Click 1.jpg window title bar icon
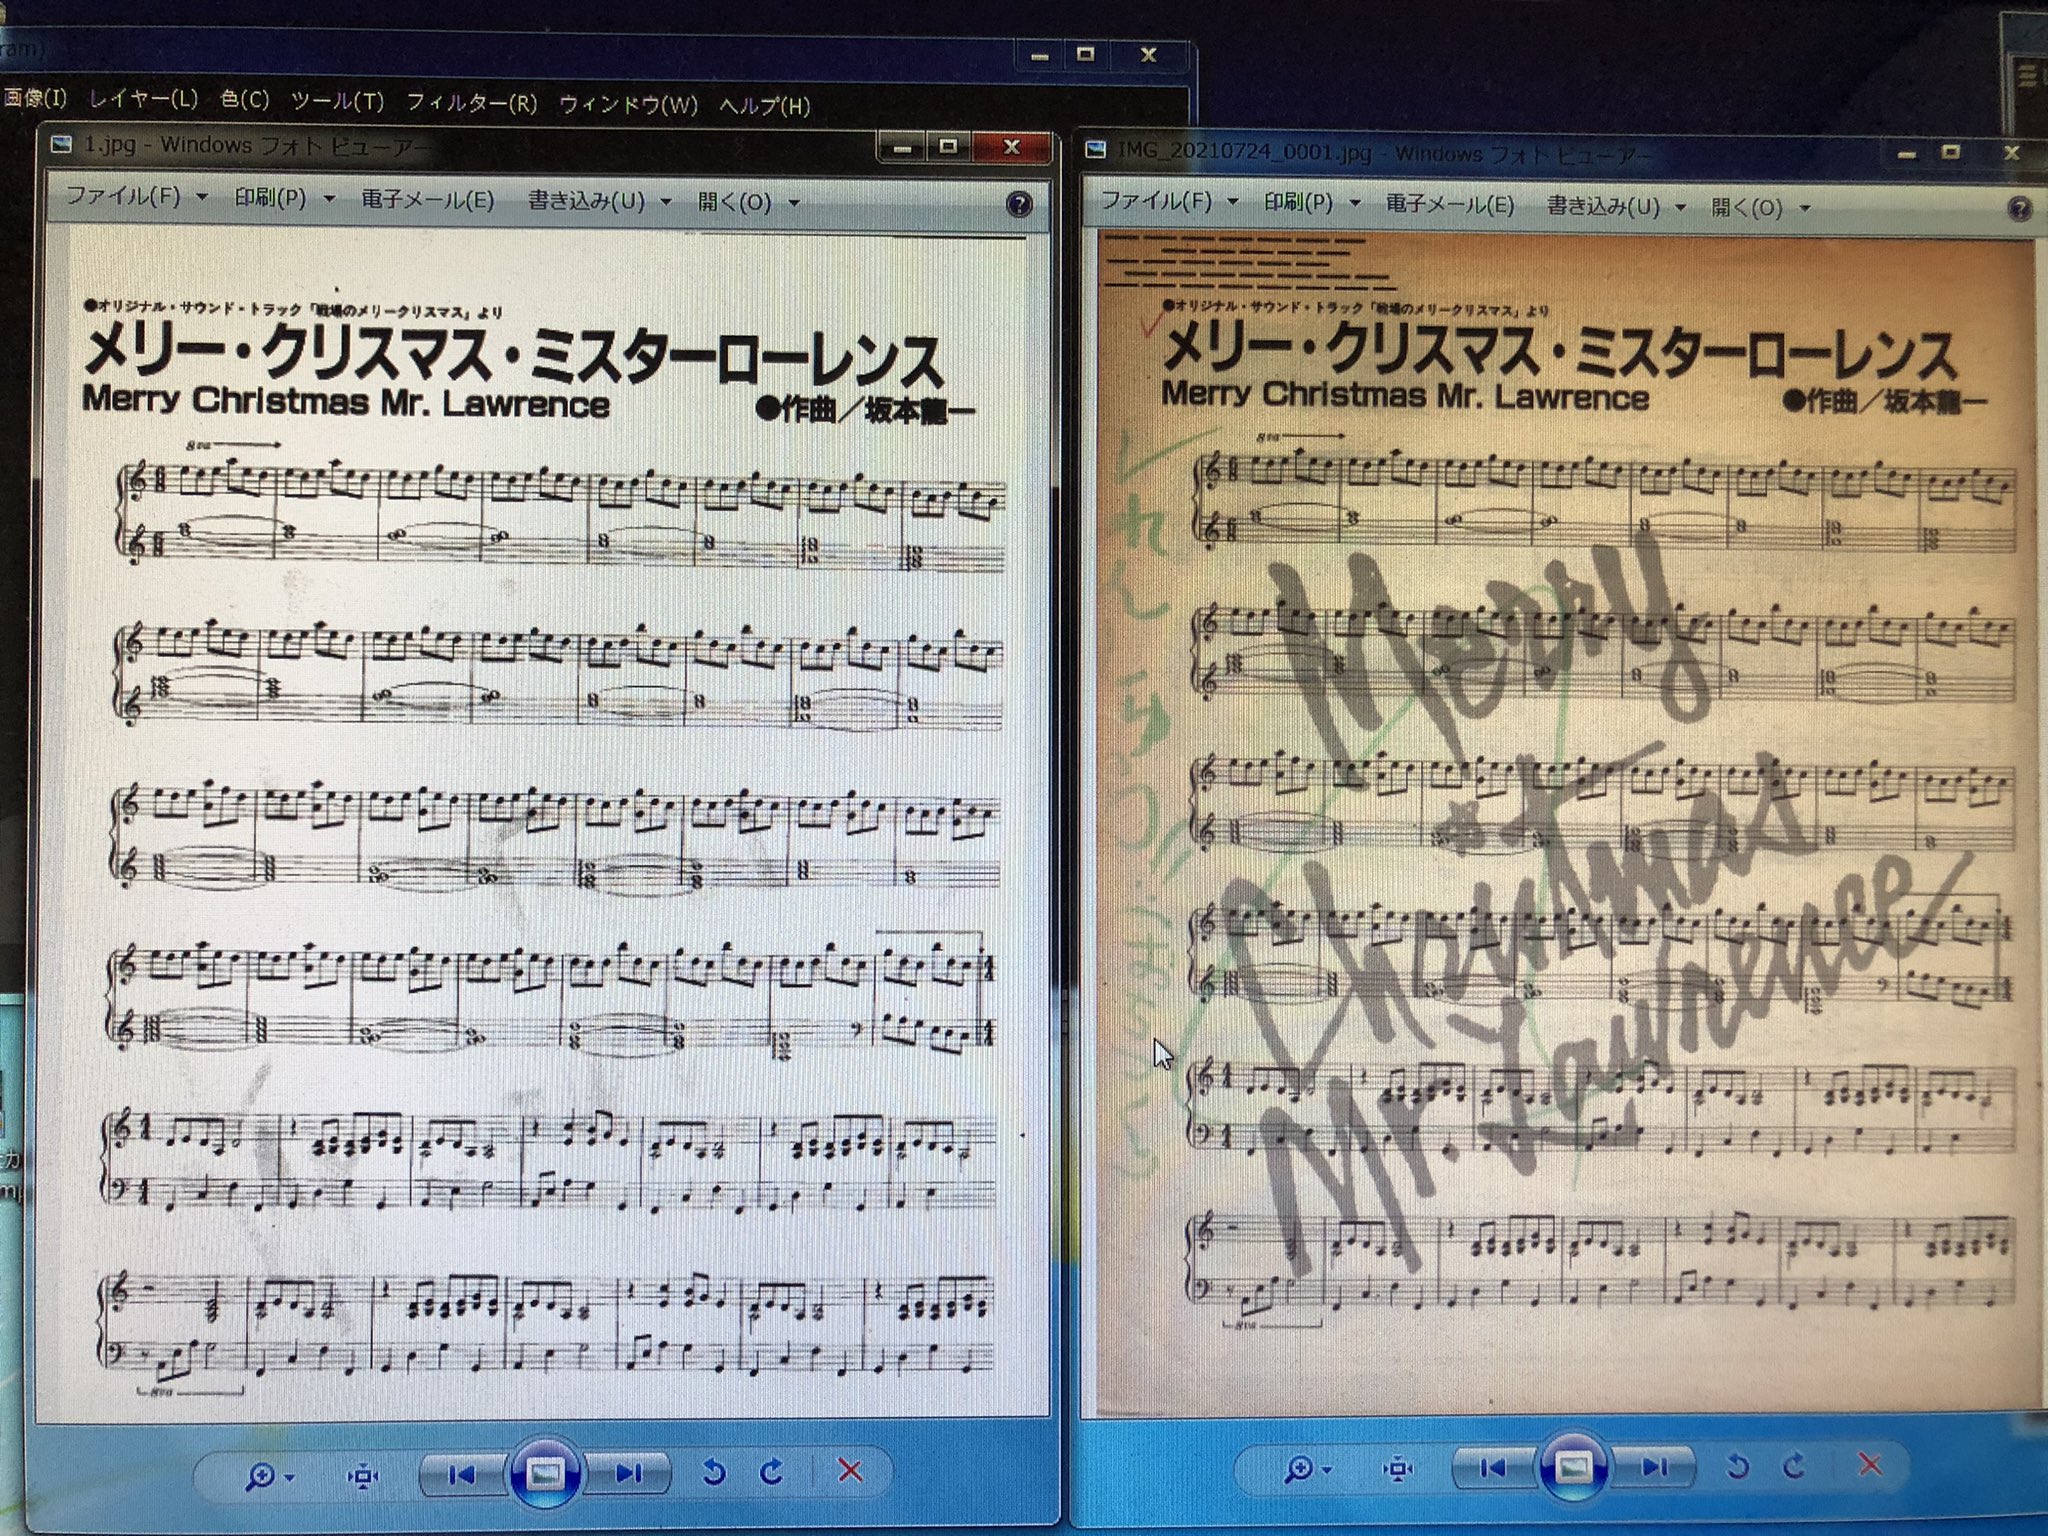This screenshot has height=1536, width=2048. pos(61,145)
